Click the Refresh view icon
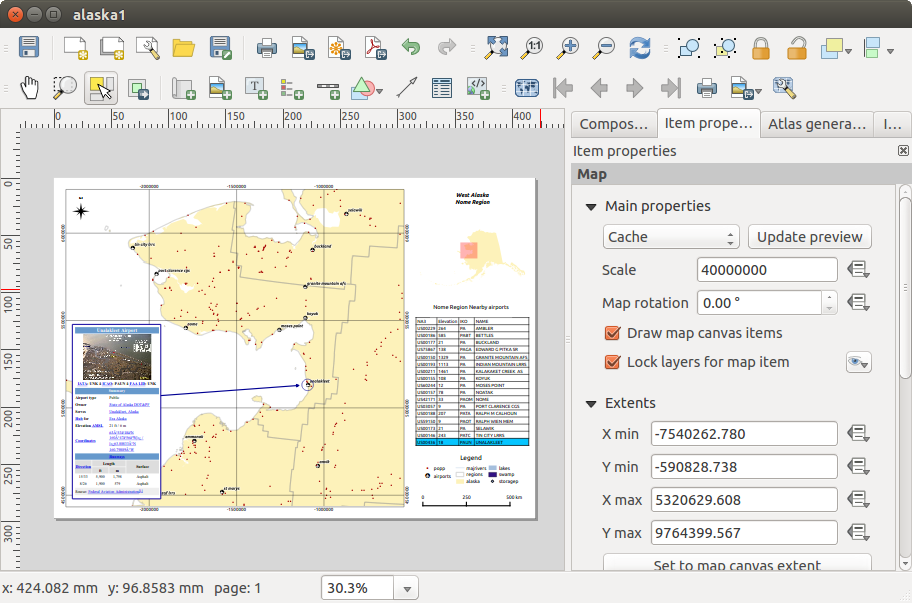912x603 pixels. click(x=640, y=47)
